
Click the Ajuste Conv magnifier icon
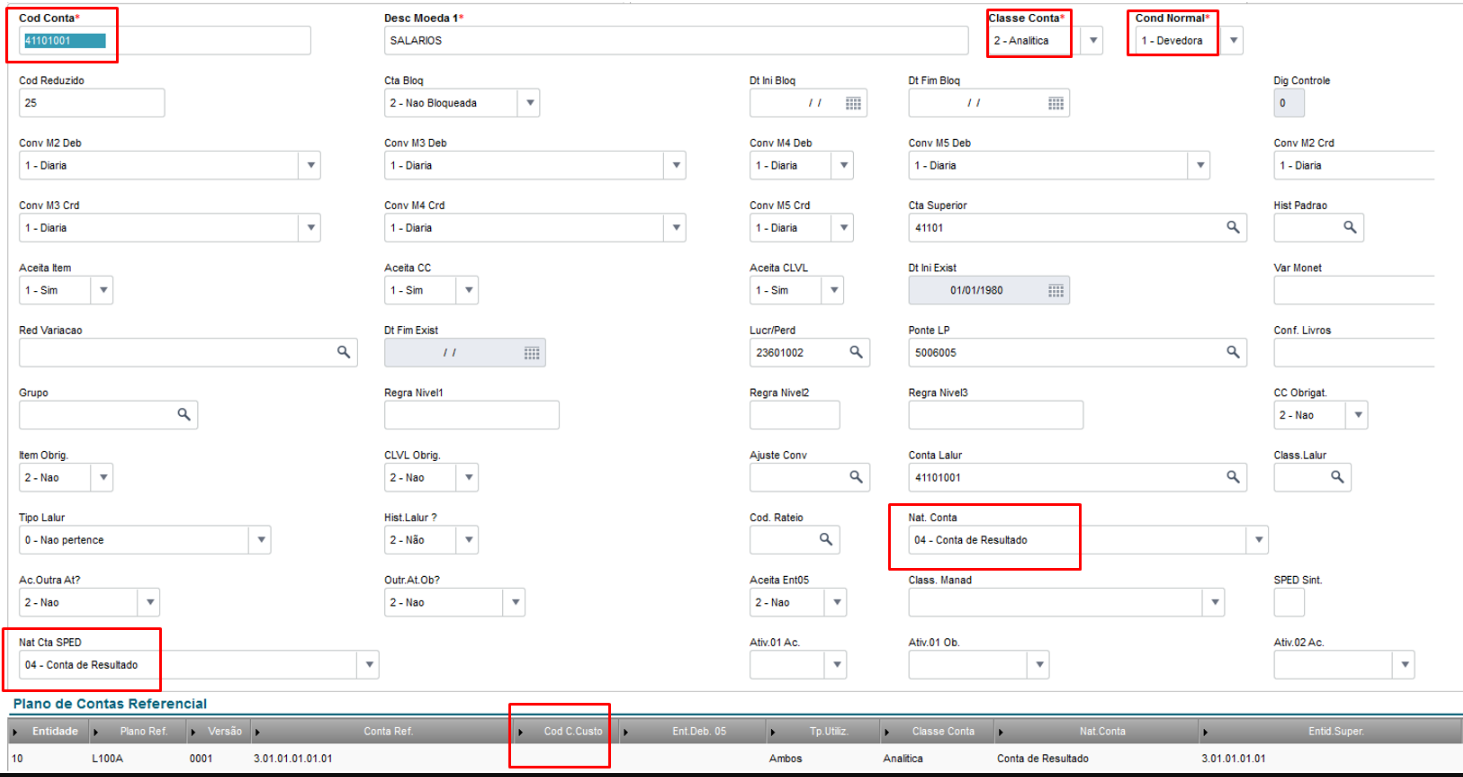pyautogui.click(x=856, y=477)
